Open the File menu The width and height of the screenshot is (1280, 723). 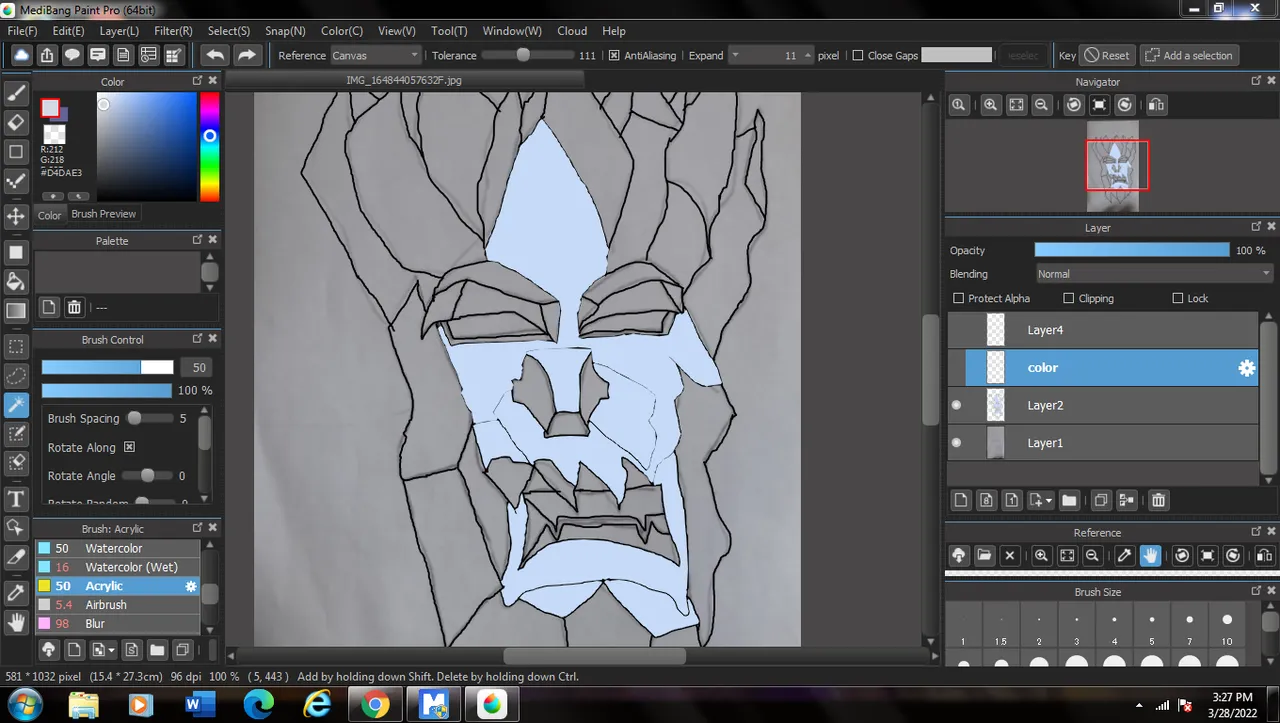click(x=22, y=31)
